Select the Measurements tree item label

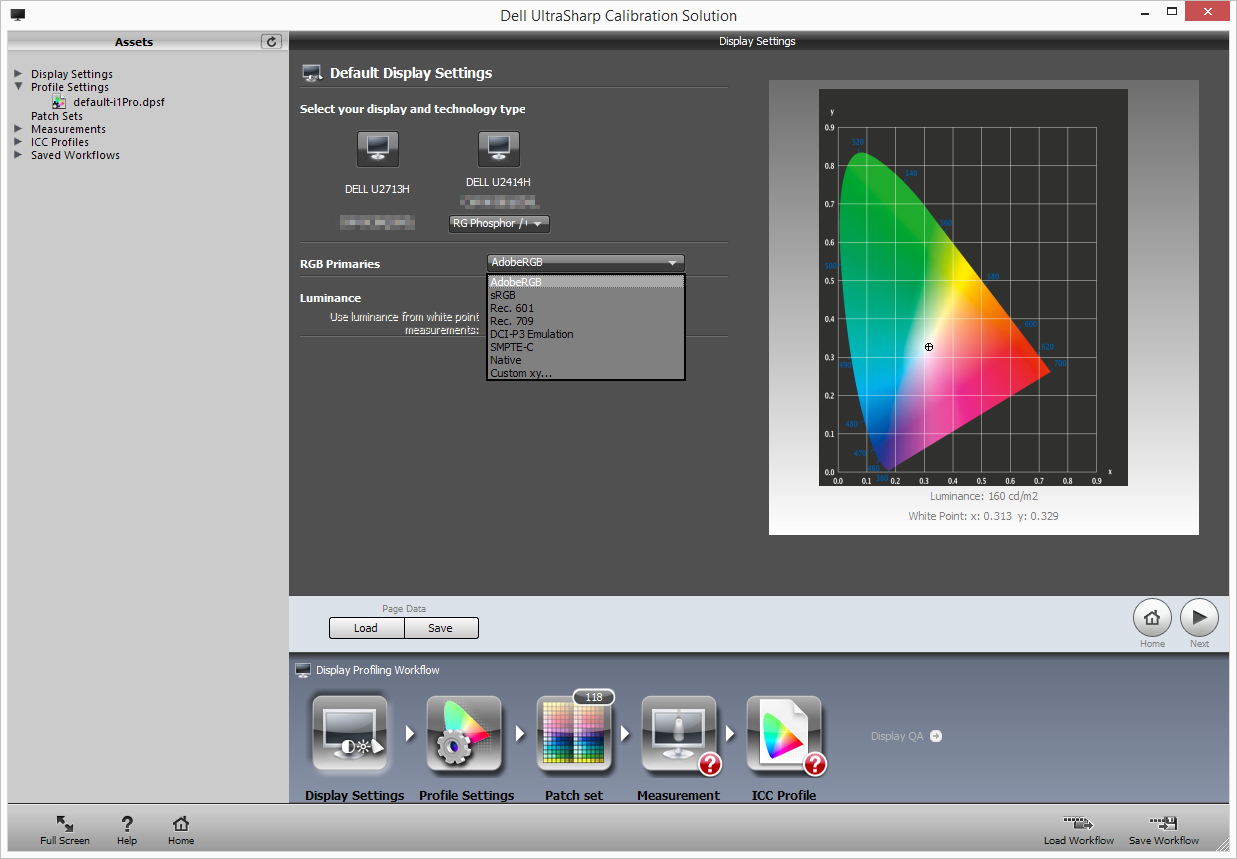point(68,129)
